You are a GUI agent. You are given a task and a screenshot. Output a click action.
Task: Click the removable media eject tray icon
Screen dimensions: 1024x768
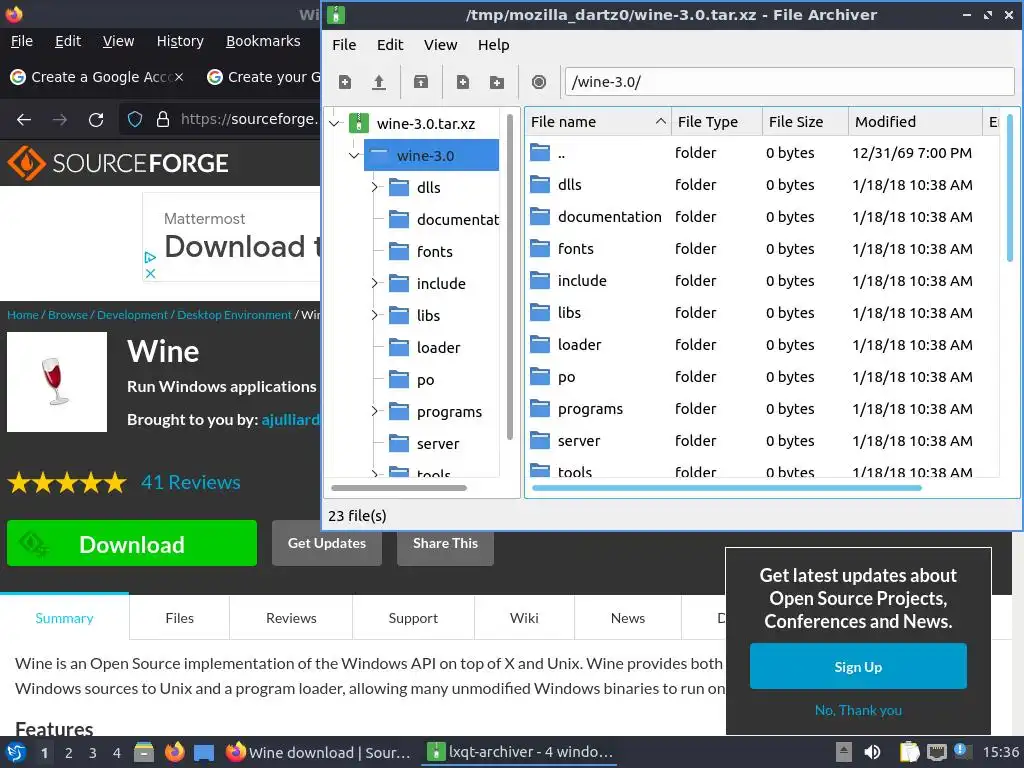point(844,752)
